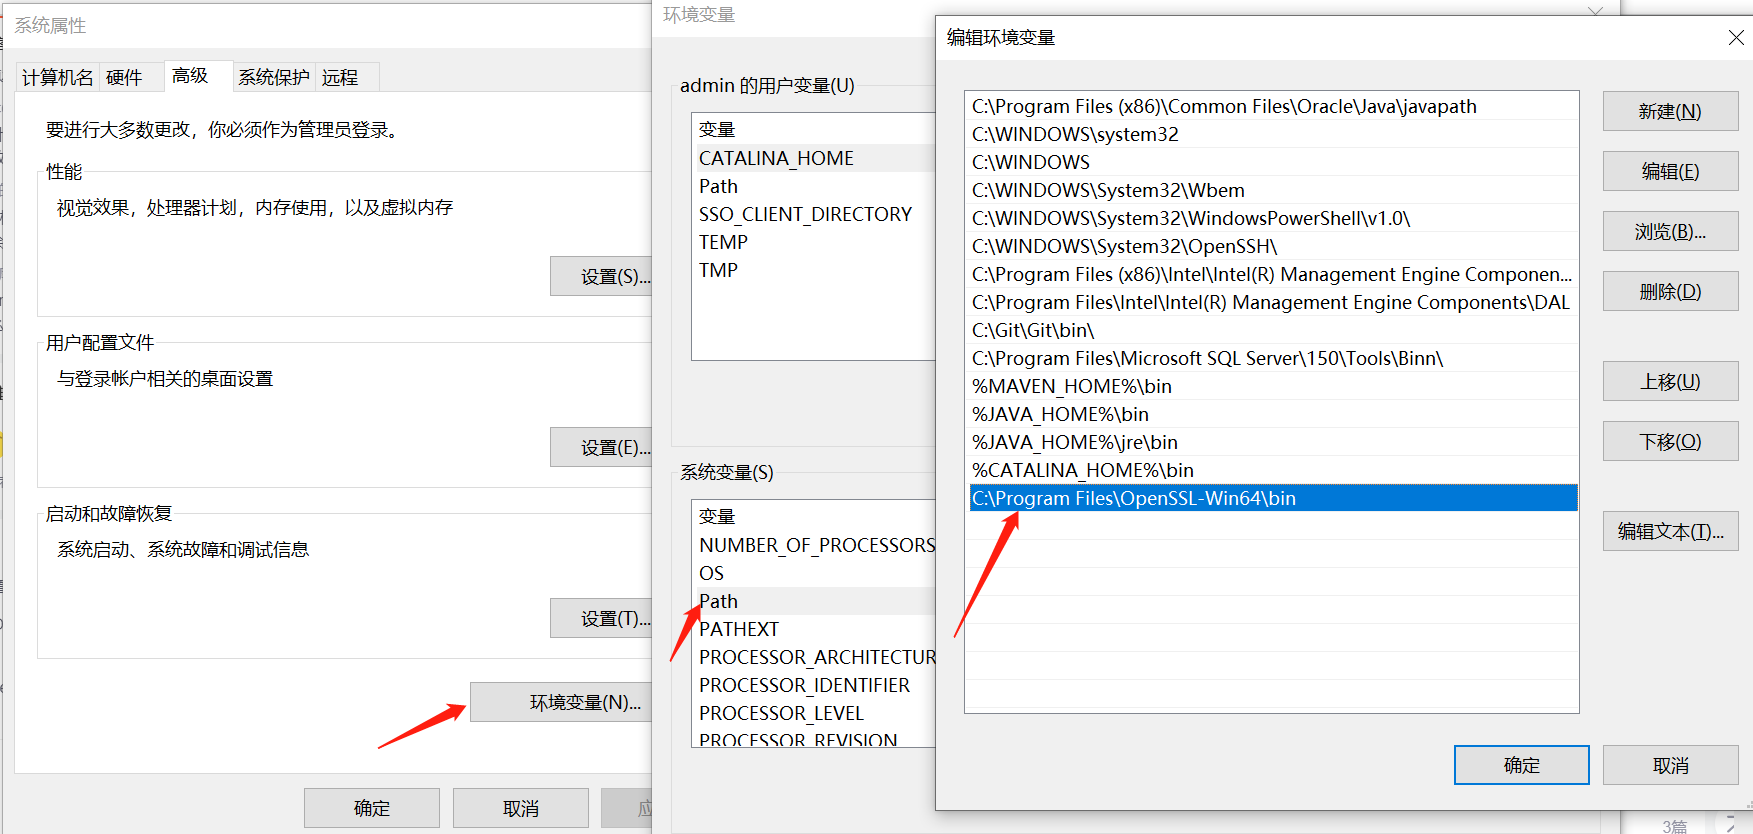This screenshot has height=834, width=1753.
Task: Open the 环境变量(N)... button
Action: pyautogui.click(x=584, y=702)
